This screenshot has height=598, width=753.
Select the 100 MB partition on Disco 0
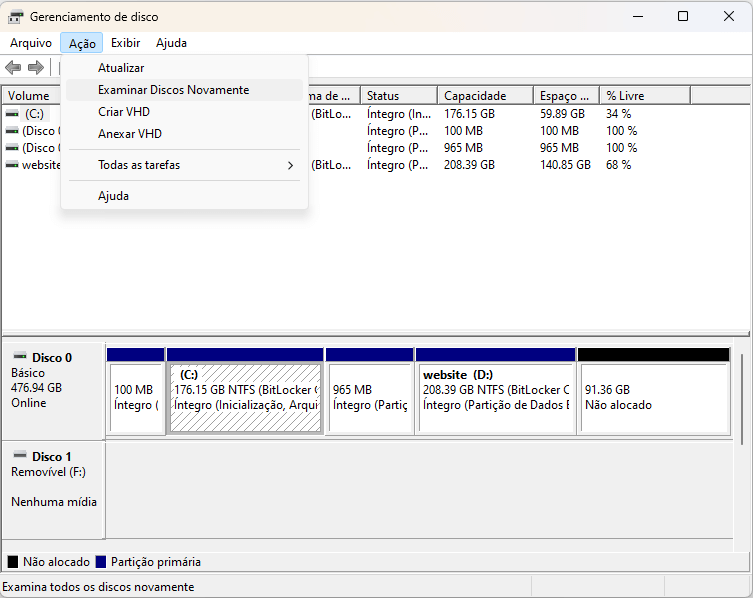(x=135, y=397)
